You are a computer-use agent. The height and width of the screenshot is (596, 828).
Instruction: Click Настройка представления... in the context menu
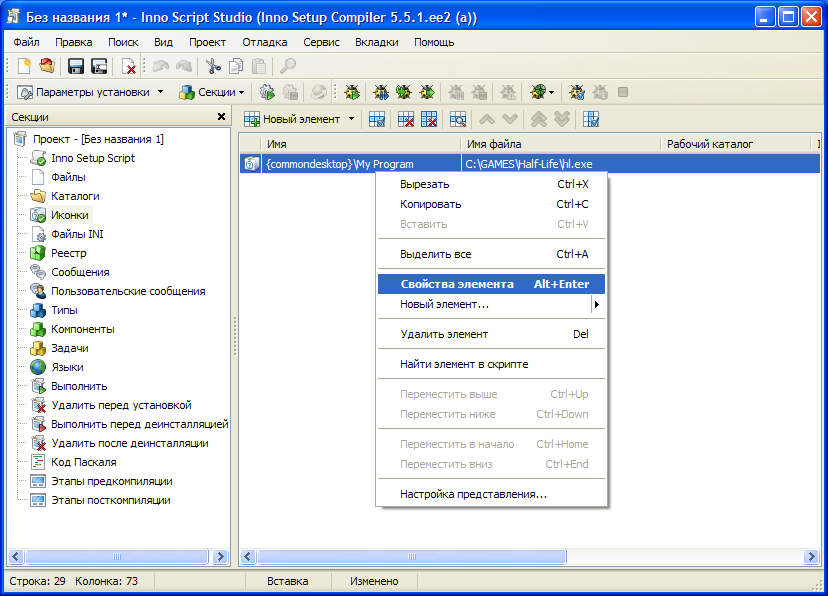click(473, 494)
